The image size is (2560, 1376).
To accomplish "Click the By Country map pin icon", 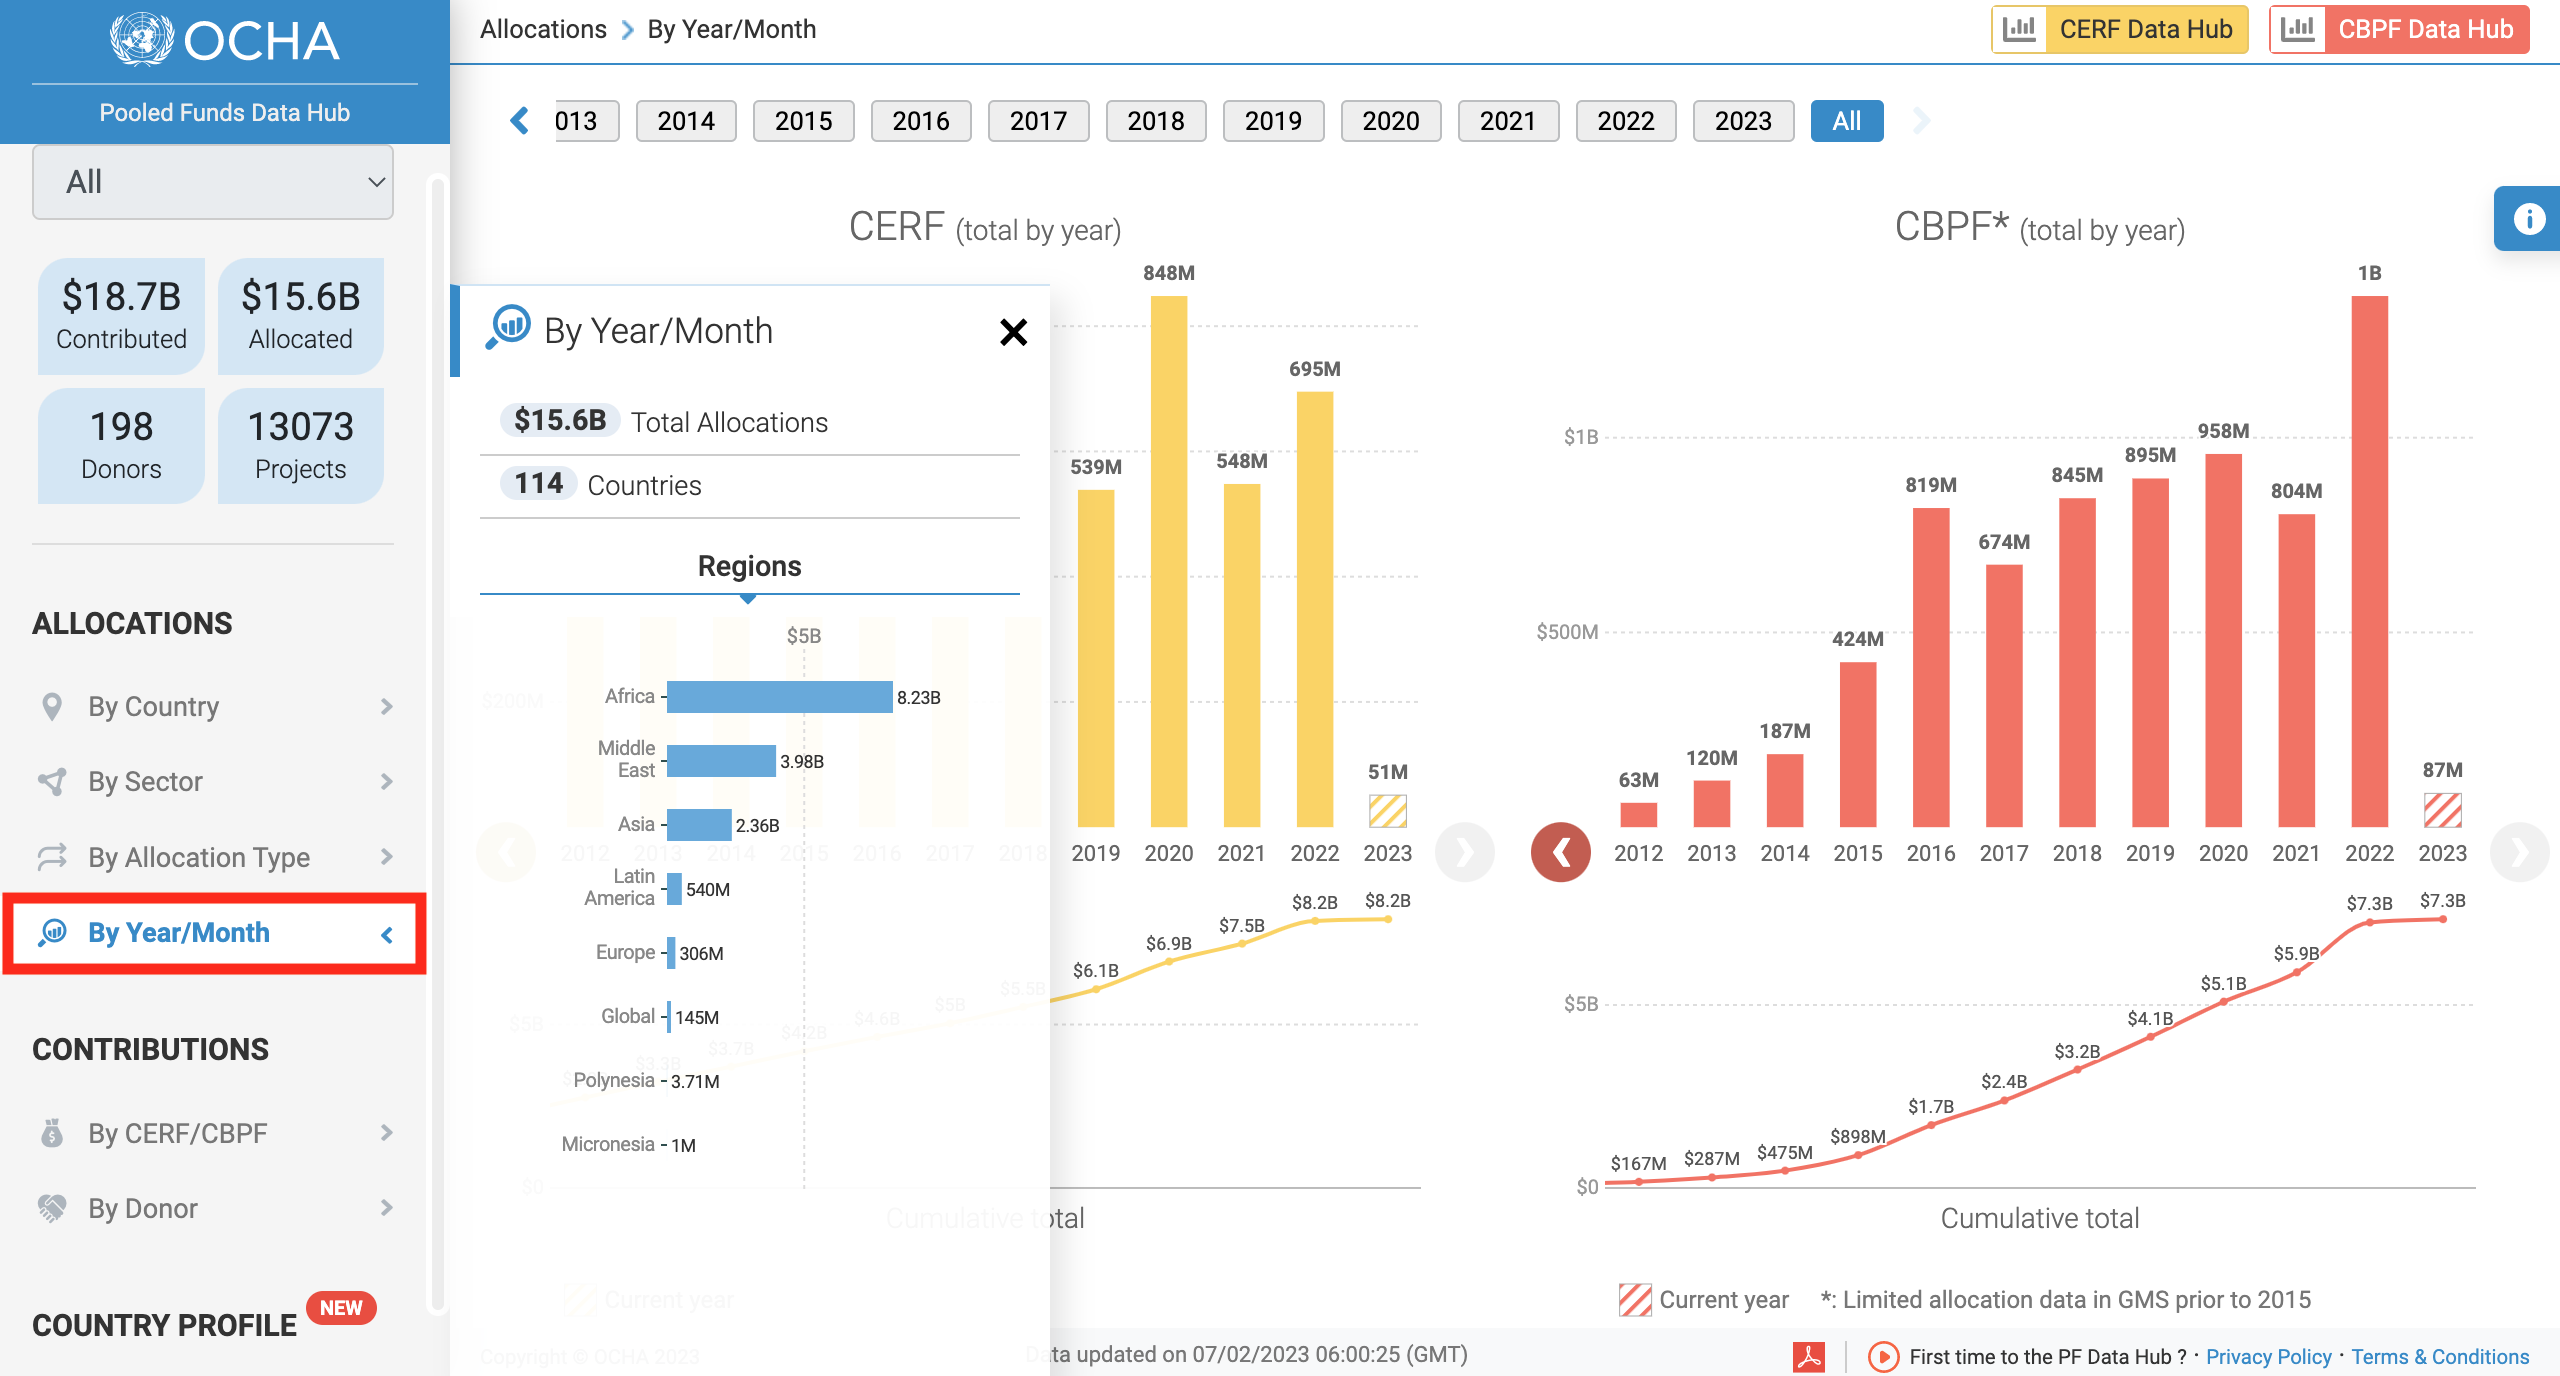I will point(52,706).
